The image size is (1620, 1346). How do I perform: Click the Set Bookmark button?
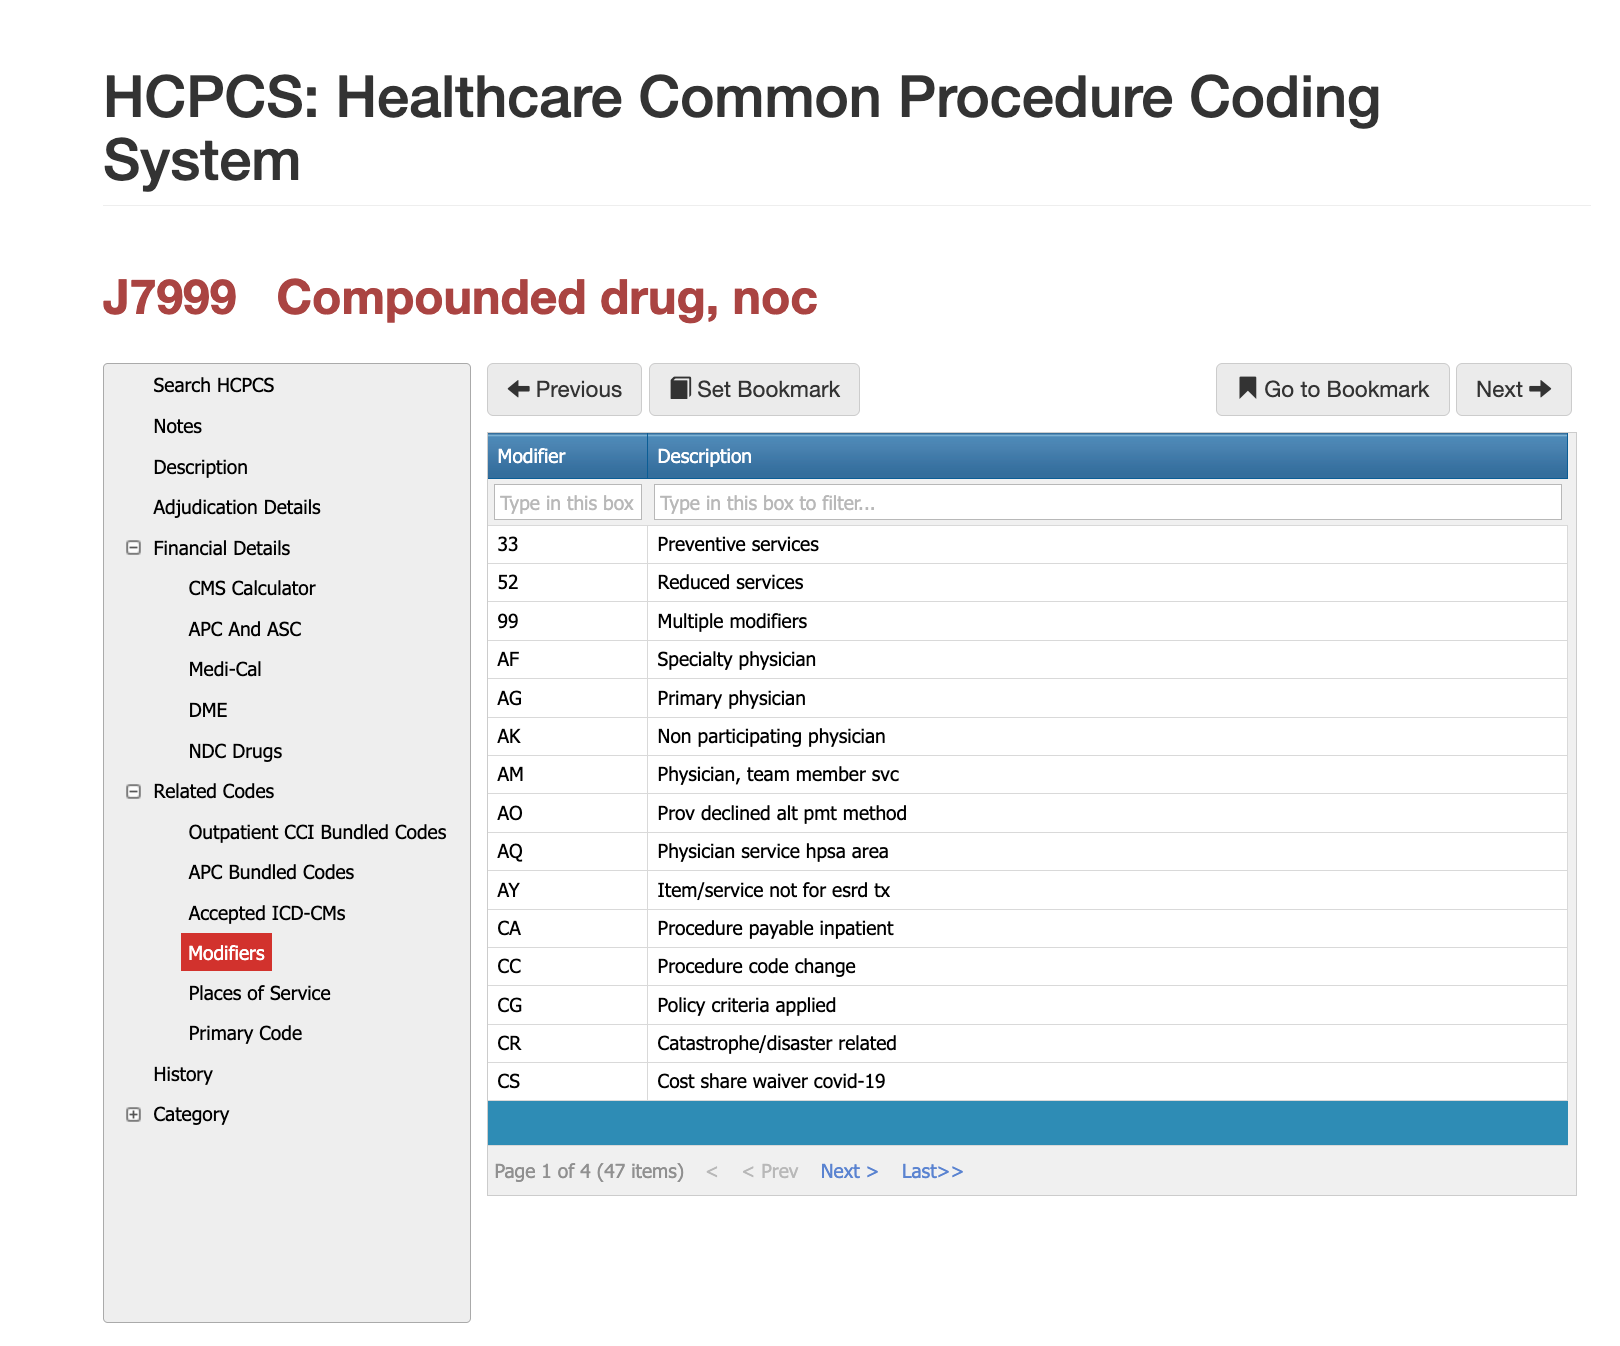click(x=754, y=389)
